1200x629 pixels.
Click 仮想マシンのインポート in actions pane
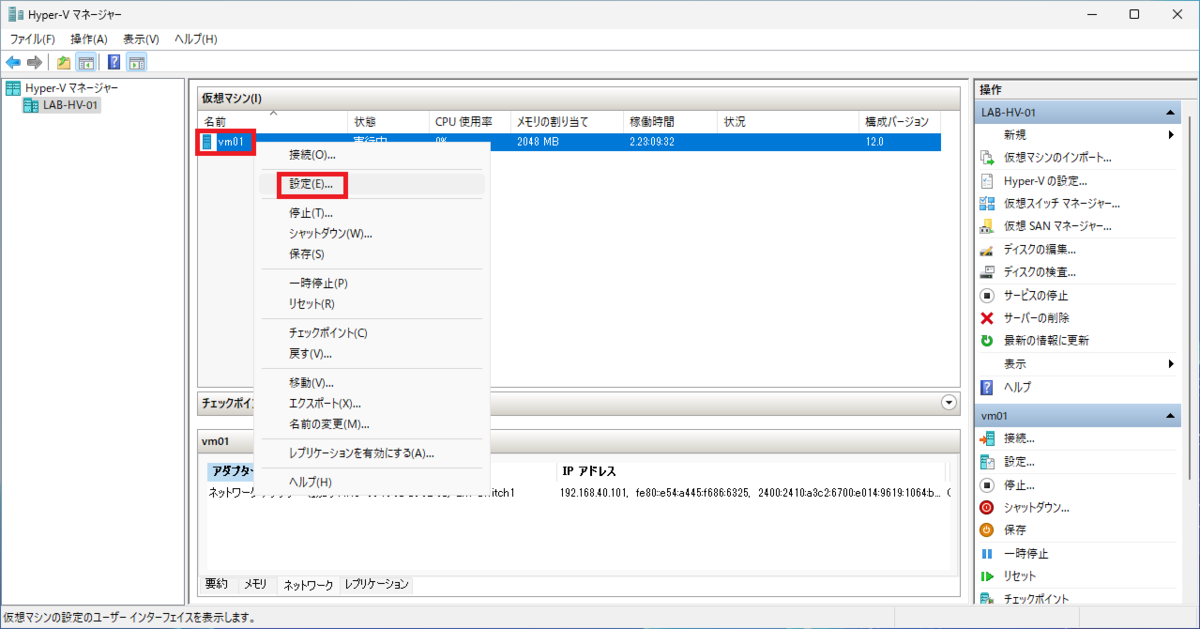(x=1057, y=157)
